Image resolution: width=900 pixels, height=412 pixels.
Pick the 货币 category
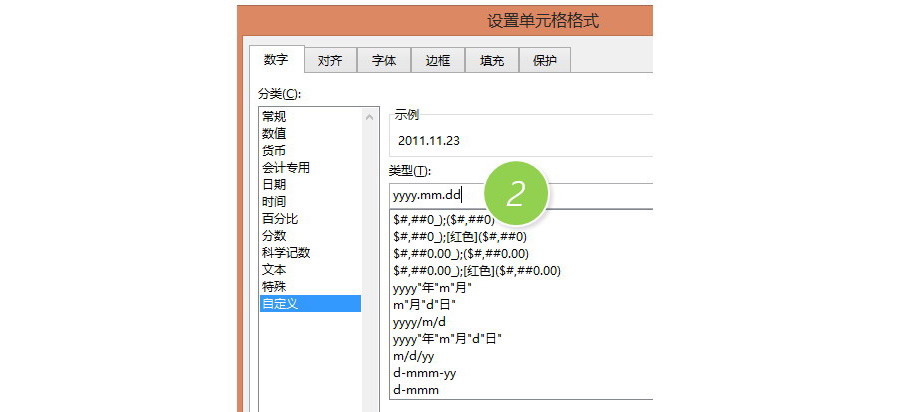[311, 151]
